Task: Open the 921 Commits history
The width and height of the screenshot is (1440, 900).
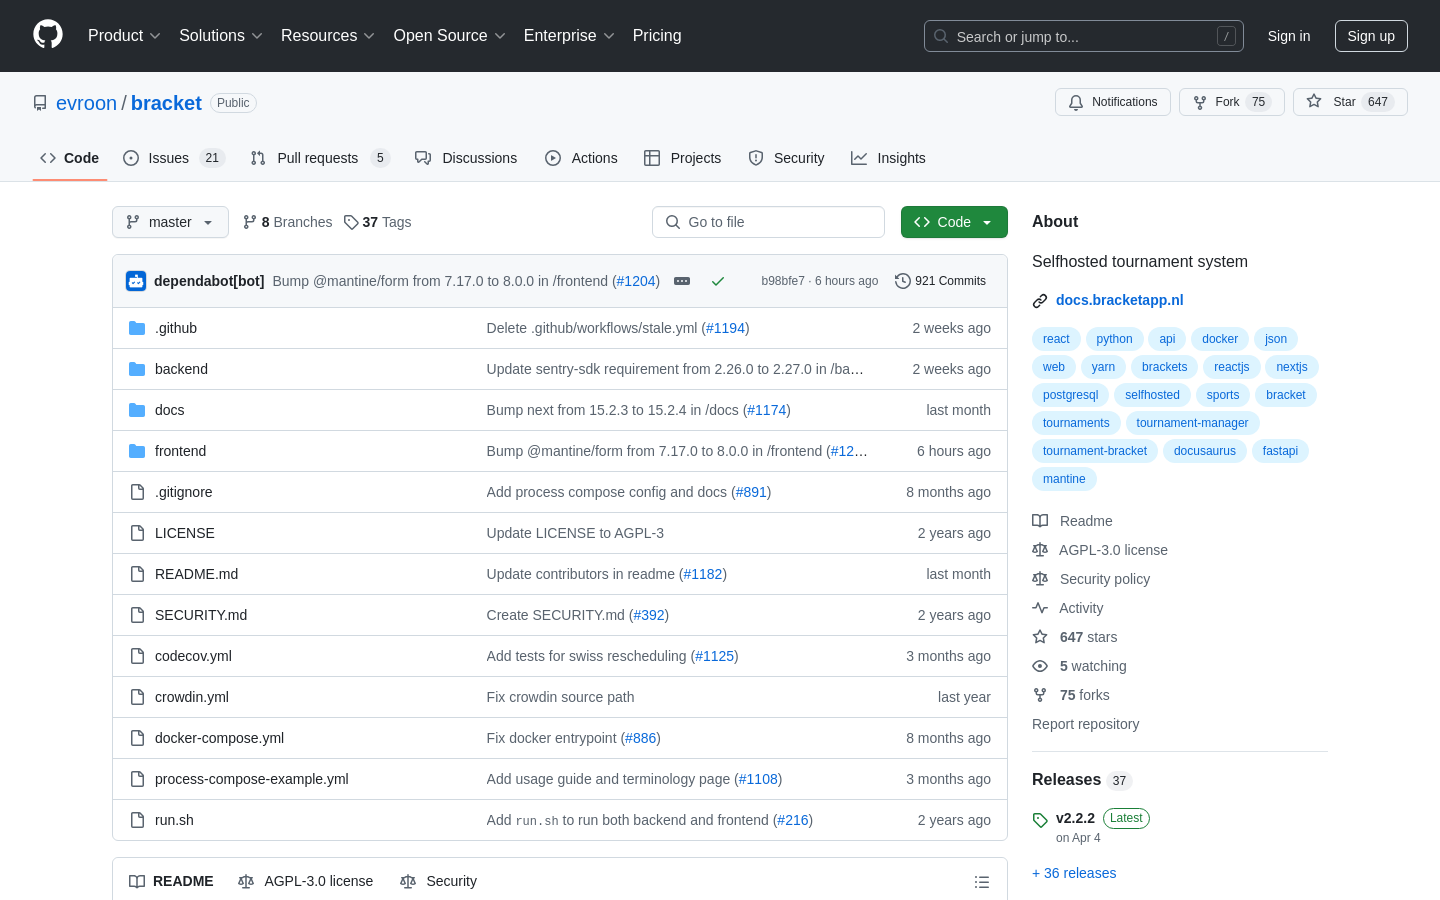Action: click(x=940, y=281)
